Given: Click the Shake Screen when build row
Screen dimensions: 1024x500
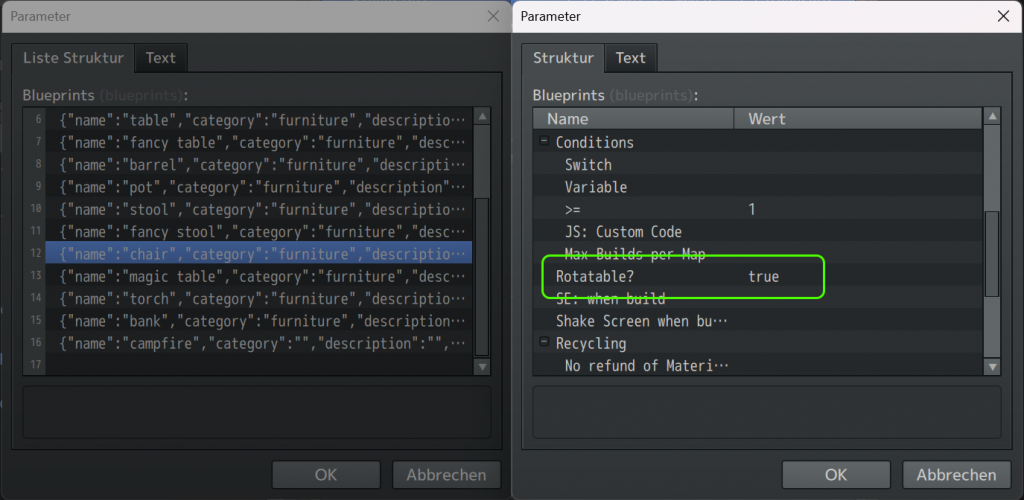Looking at the screenshot, I should 640,321.
